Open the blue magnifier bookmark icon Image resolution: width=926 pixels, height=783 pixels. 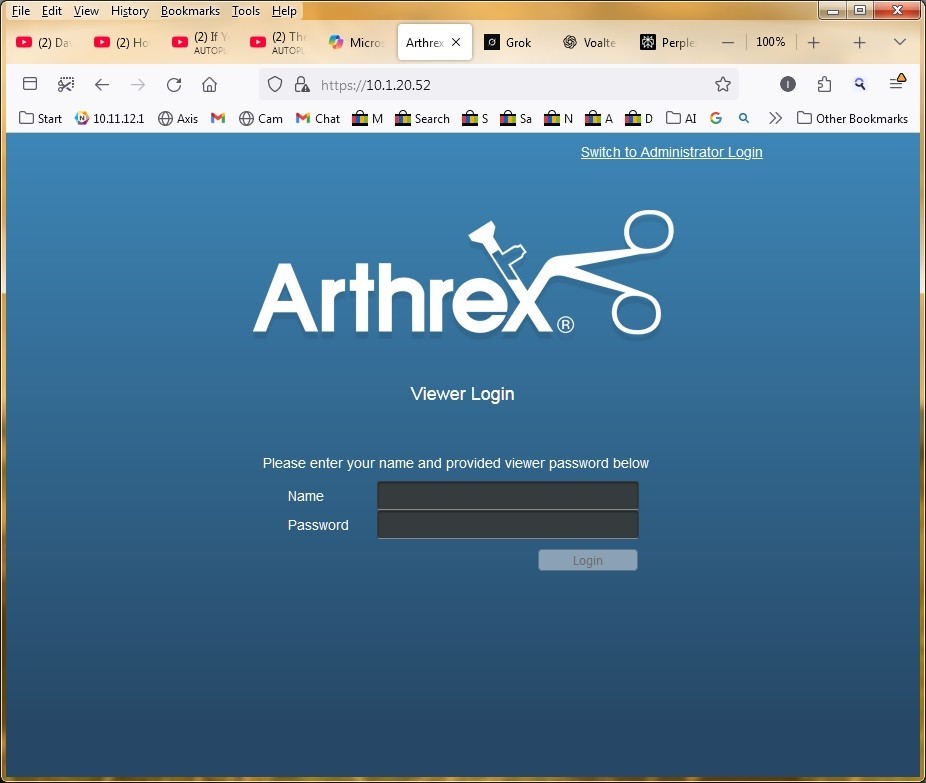click(744, 119)
